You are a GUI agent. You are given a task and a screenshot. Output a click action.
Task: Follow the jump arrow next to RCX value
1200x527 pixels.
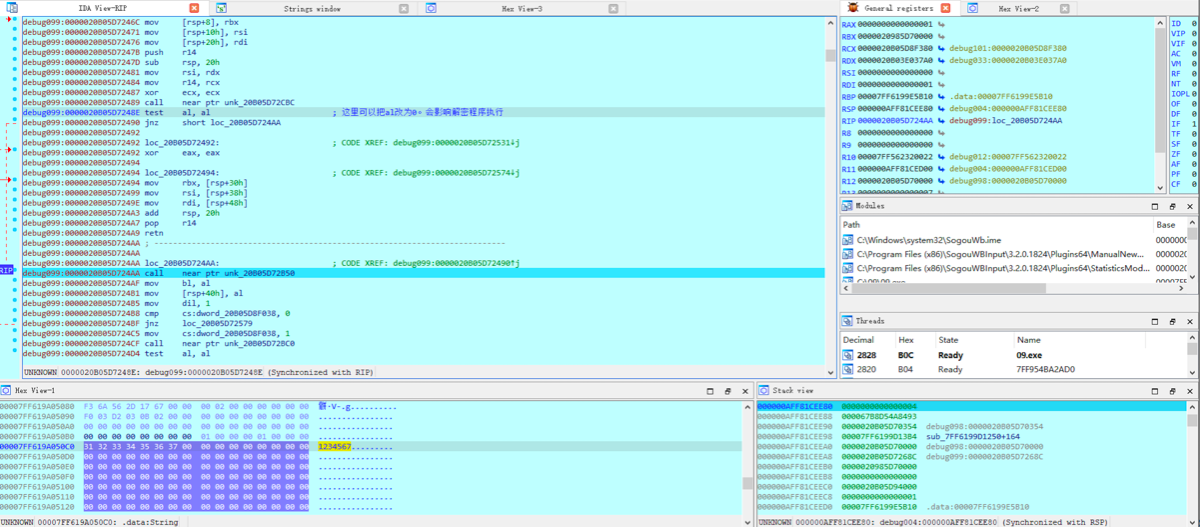[941, 48]
